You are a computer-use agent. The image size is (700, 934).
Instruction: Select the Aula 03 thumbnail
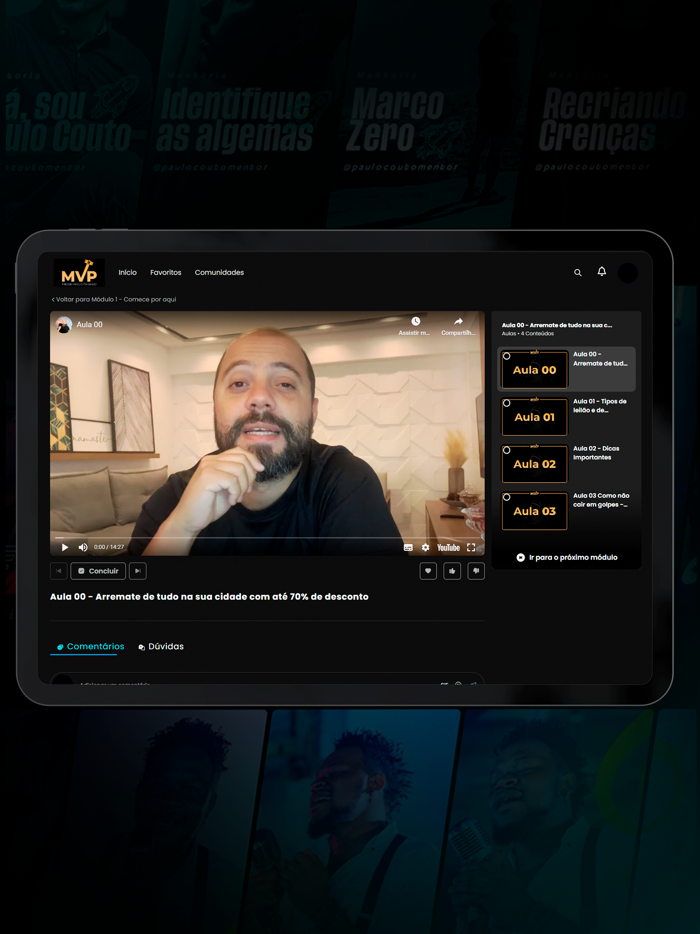click(534, 511)
